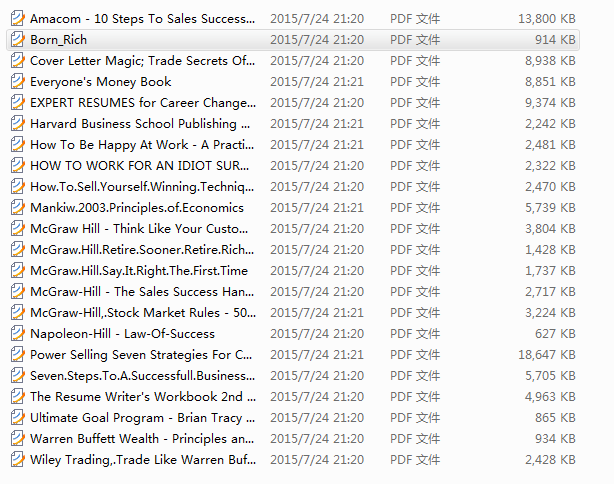Click the icon for How To Be Happy At Work
614x484 pixels.
pos(17,144)
